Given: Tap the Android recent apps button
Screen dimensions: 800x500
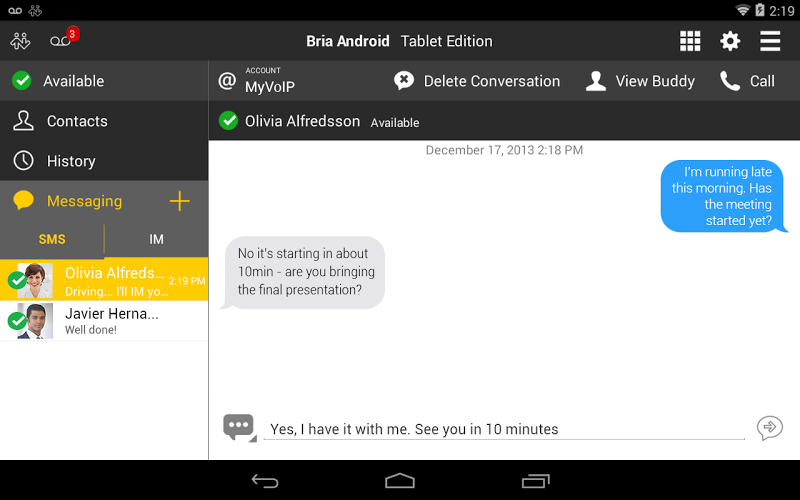Looking at the screenshot, I should 536,481.
